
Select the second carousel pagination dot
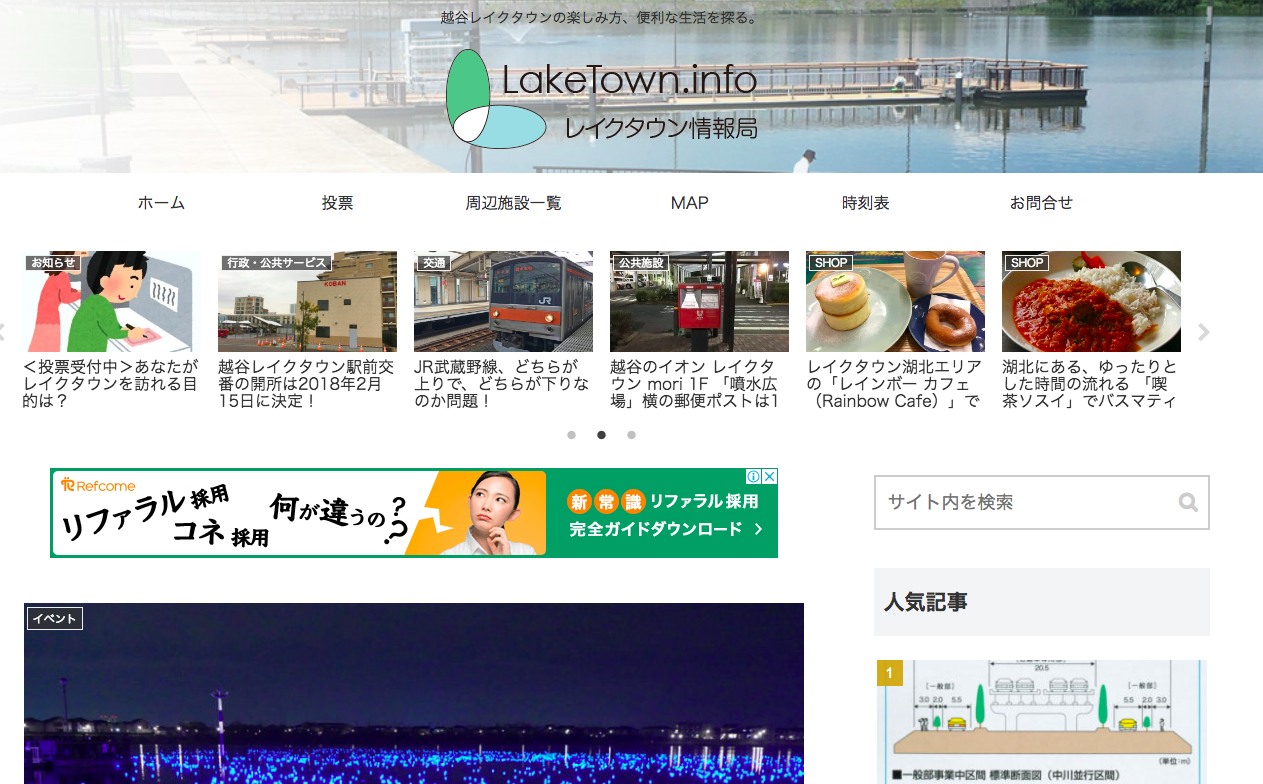601,435
